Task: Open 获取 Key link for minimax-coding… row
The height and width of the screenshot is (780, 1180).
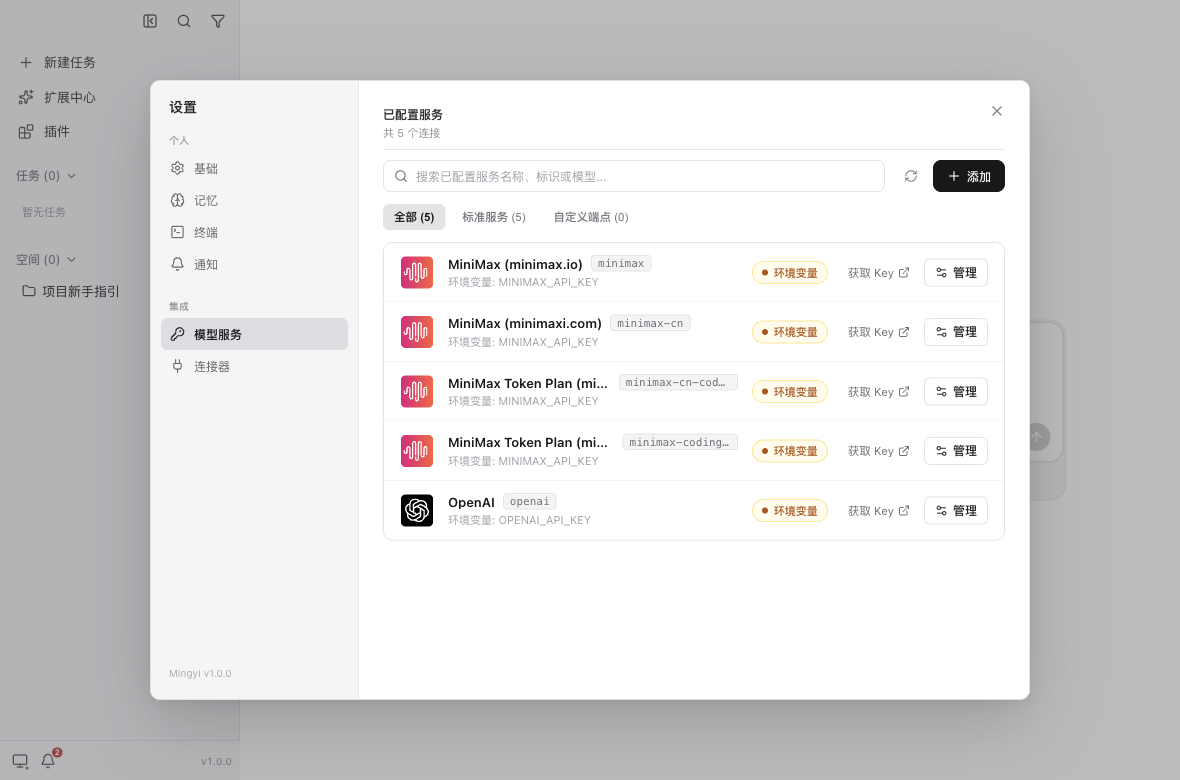Action: [878, 451]
